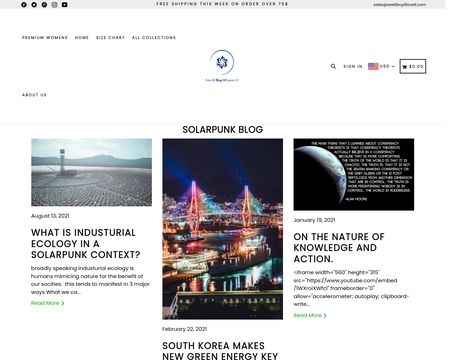This screenshot has width=450, height=360.
Task: Click Sign In link
Action: tap(353, 66)
